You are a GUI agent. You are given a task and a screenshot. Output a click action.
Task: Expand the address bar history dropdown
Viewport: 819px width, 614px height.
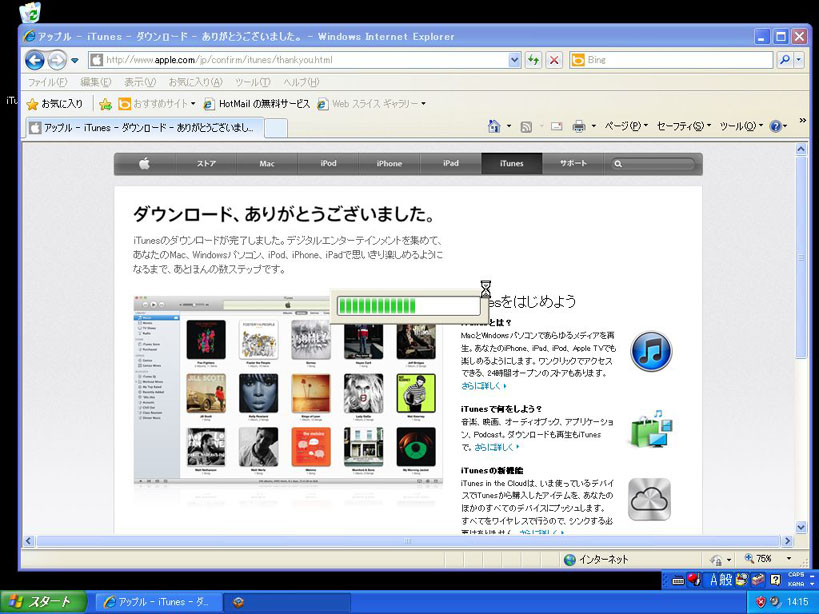click(x=514, y=60)
